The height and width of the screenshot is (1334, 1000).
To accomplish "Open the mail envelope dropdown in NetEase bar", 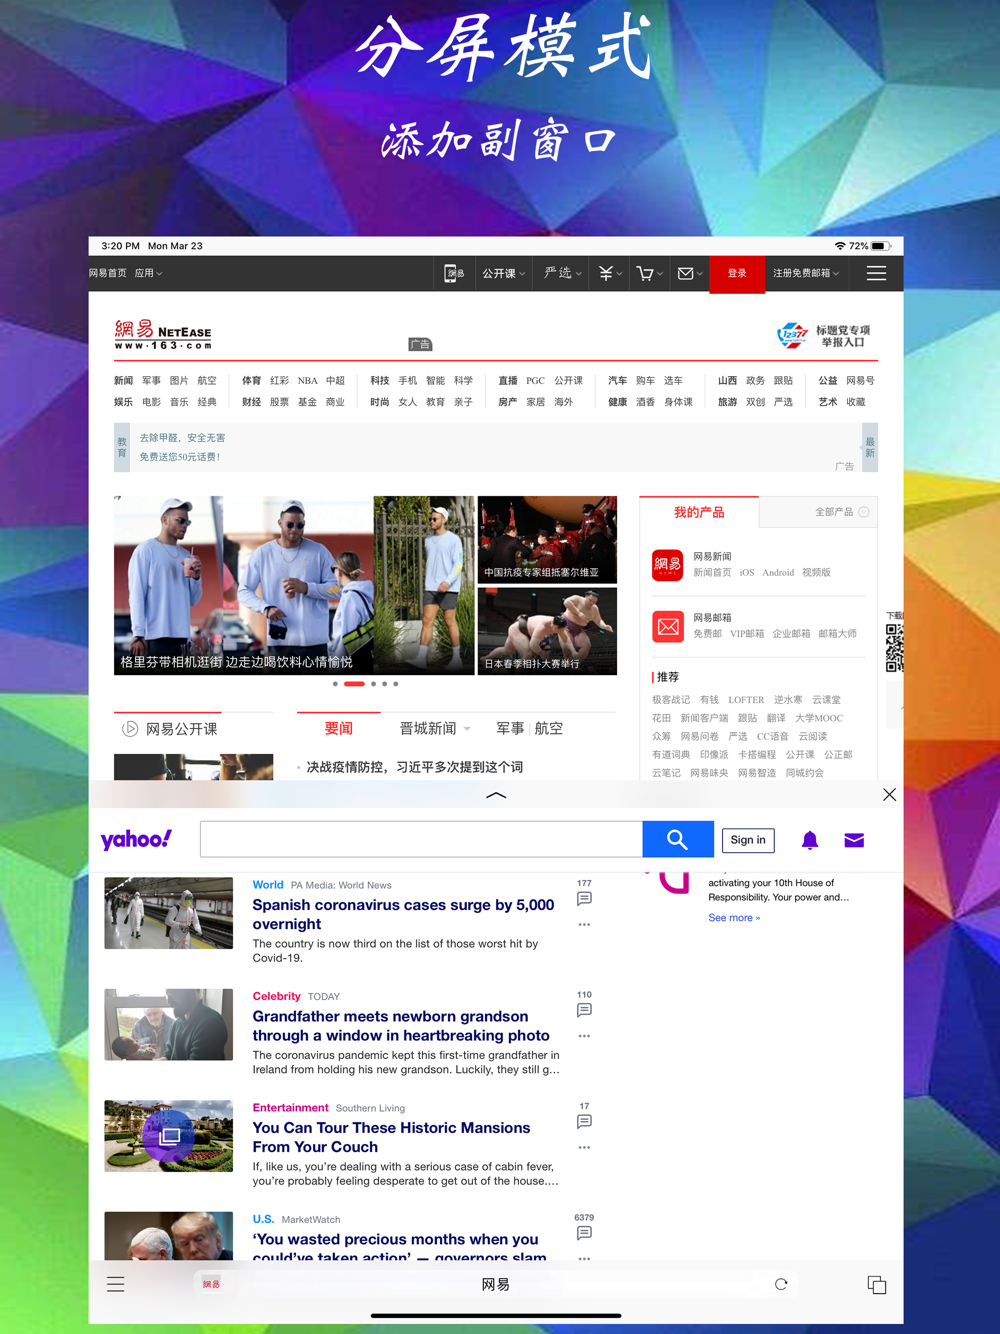I will (689, 273).
